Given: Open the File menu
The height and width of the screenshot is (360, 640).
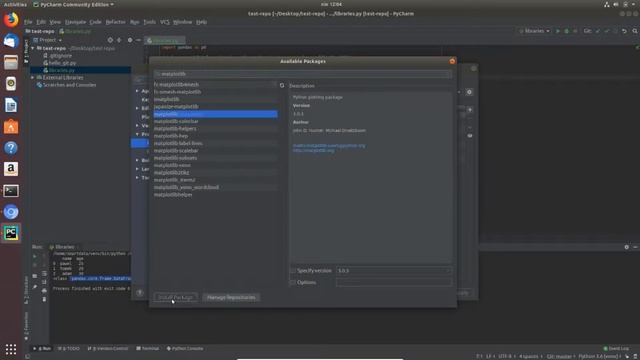Looking at the screenshot, I should 28,22.
